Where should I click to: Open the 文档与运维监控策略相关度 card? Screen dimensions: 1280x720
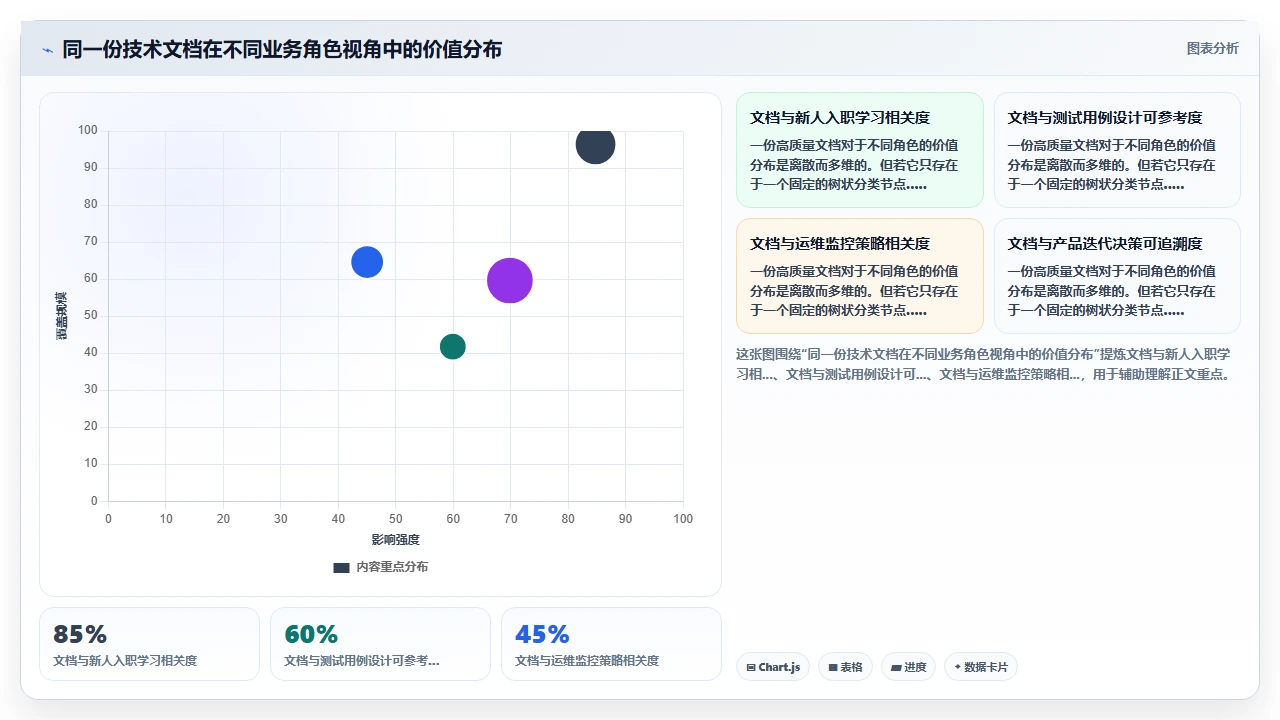coord(860,276)
